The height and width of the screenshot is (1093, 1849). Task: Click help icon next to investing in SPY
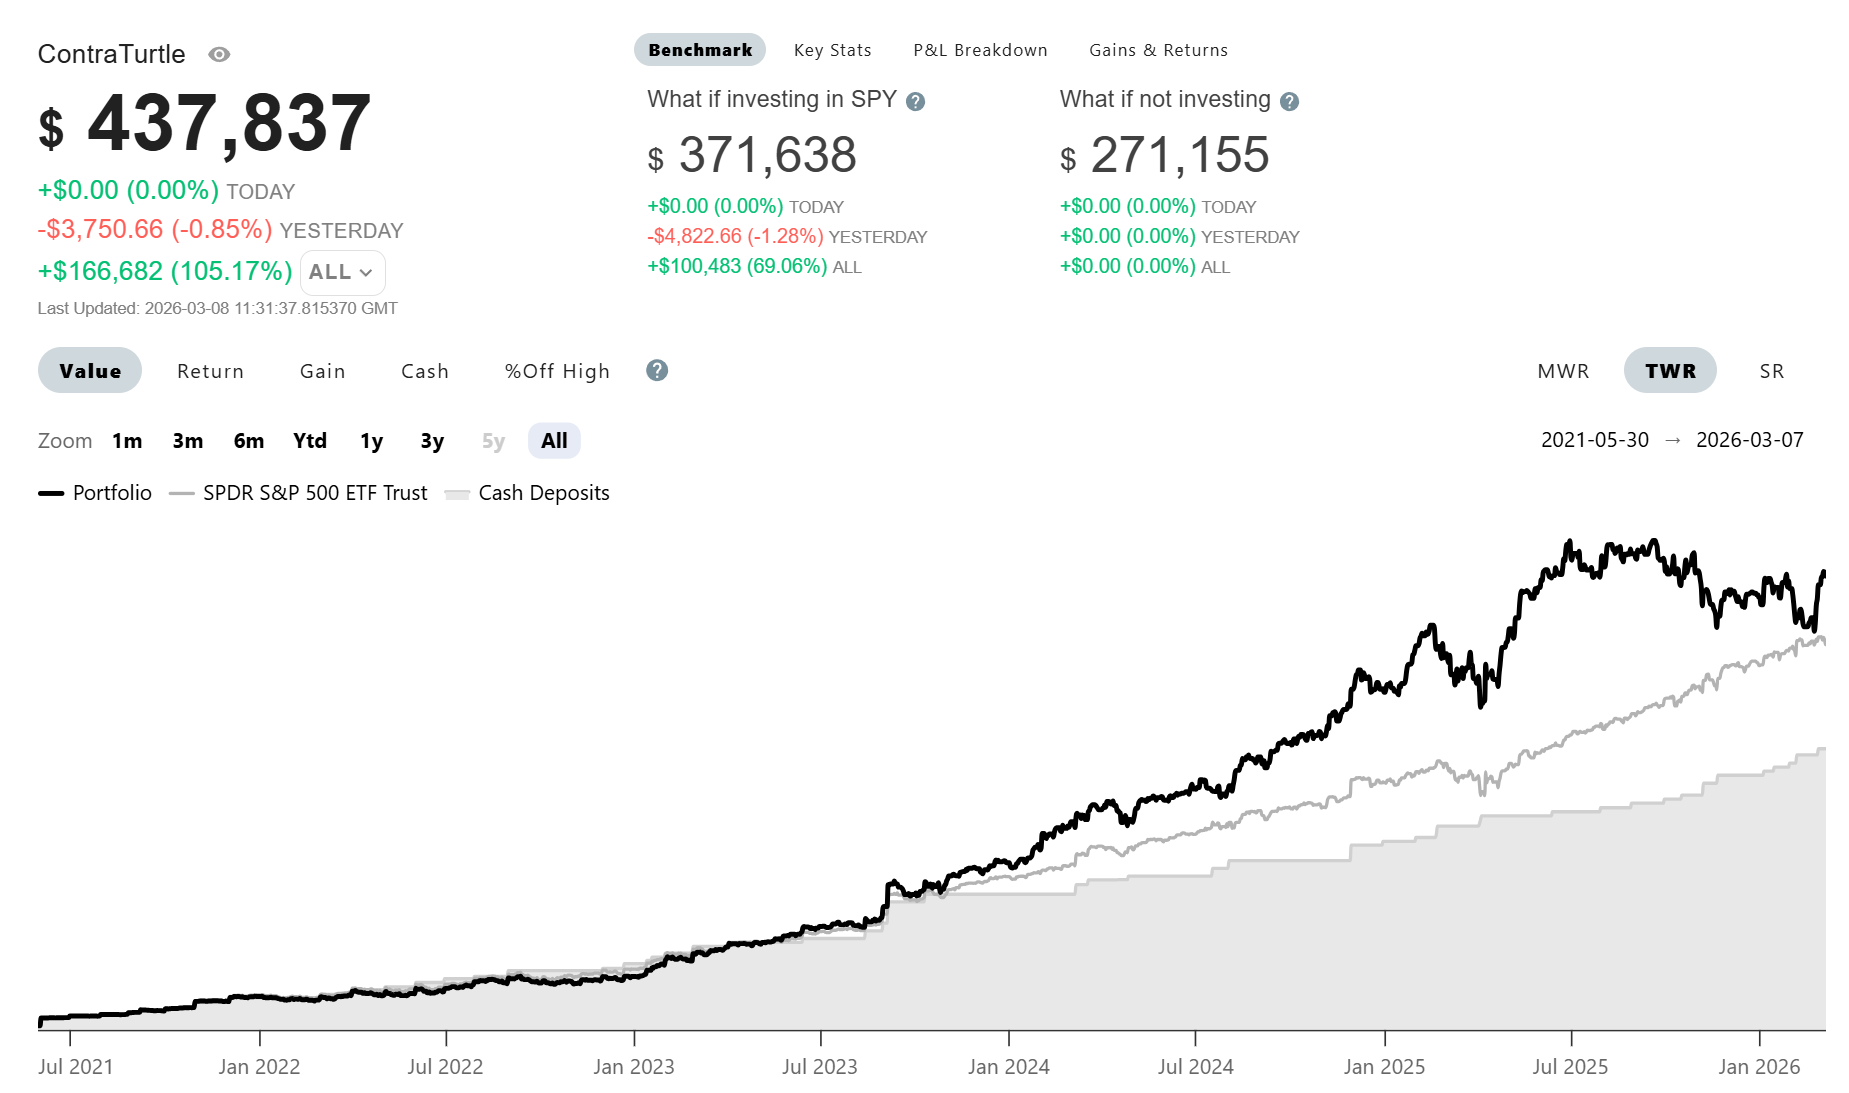(x=915, y=102)
